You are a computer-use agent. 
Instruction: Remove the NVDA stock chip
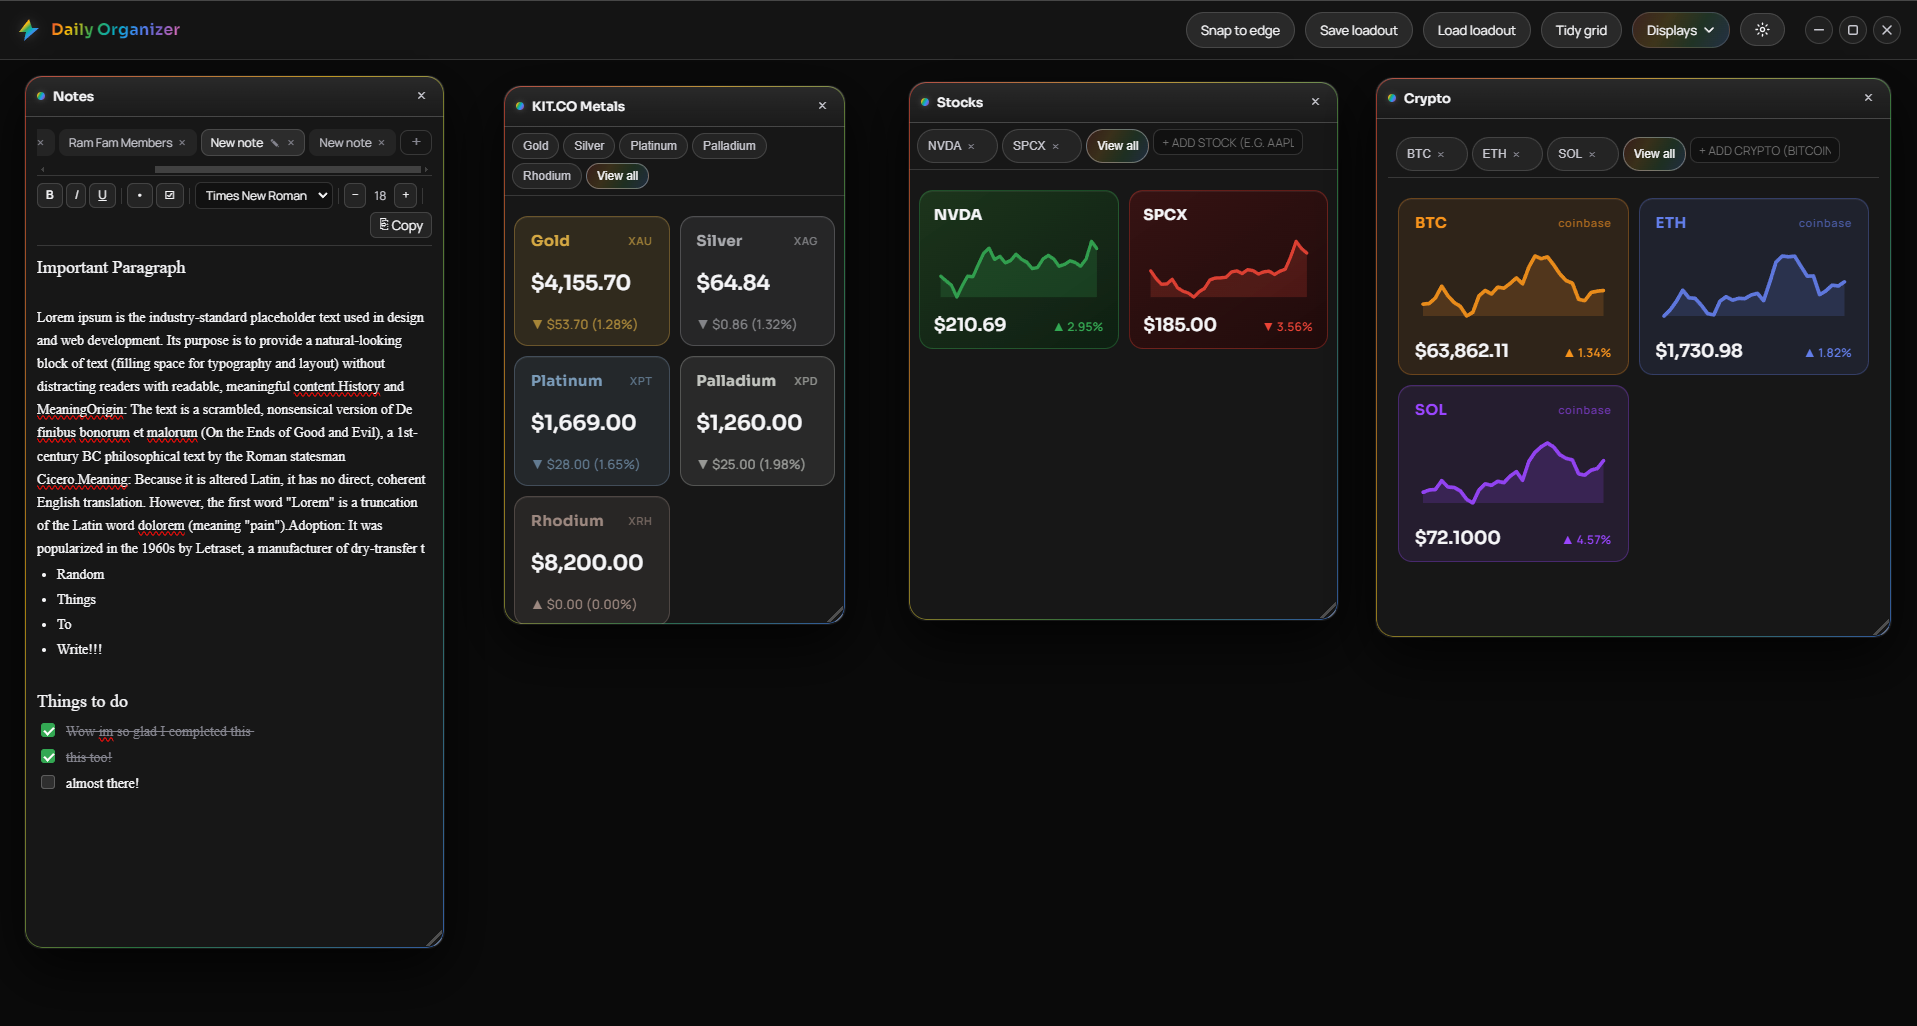[971, 146]
